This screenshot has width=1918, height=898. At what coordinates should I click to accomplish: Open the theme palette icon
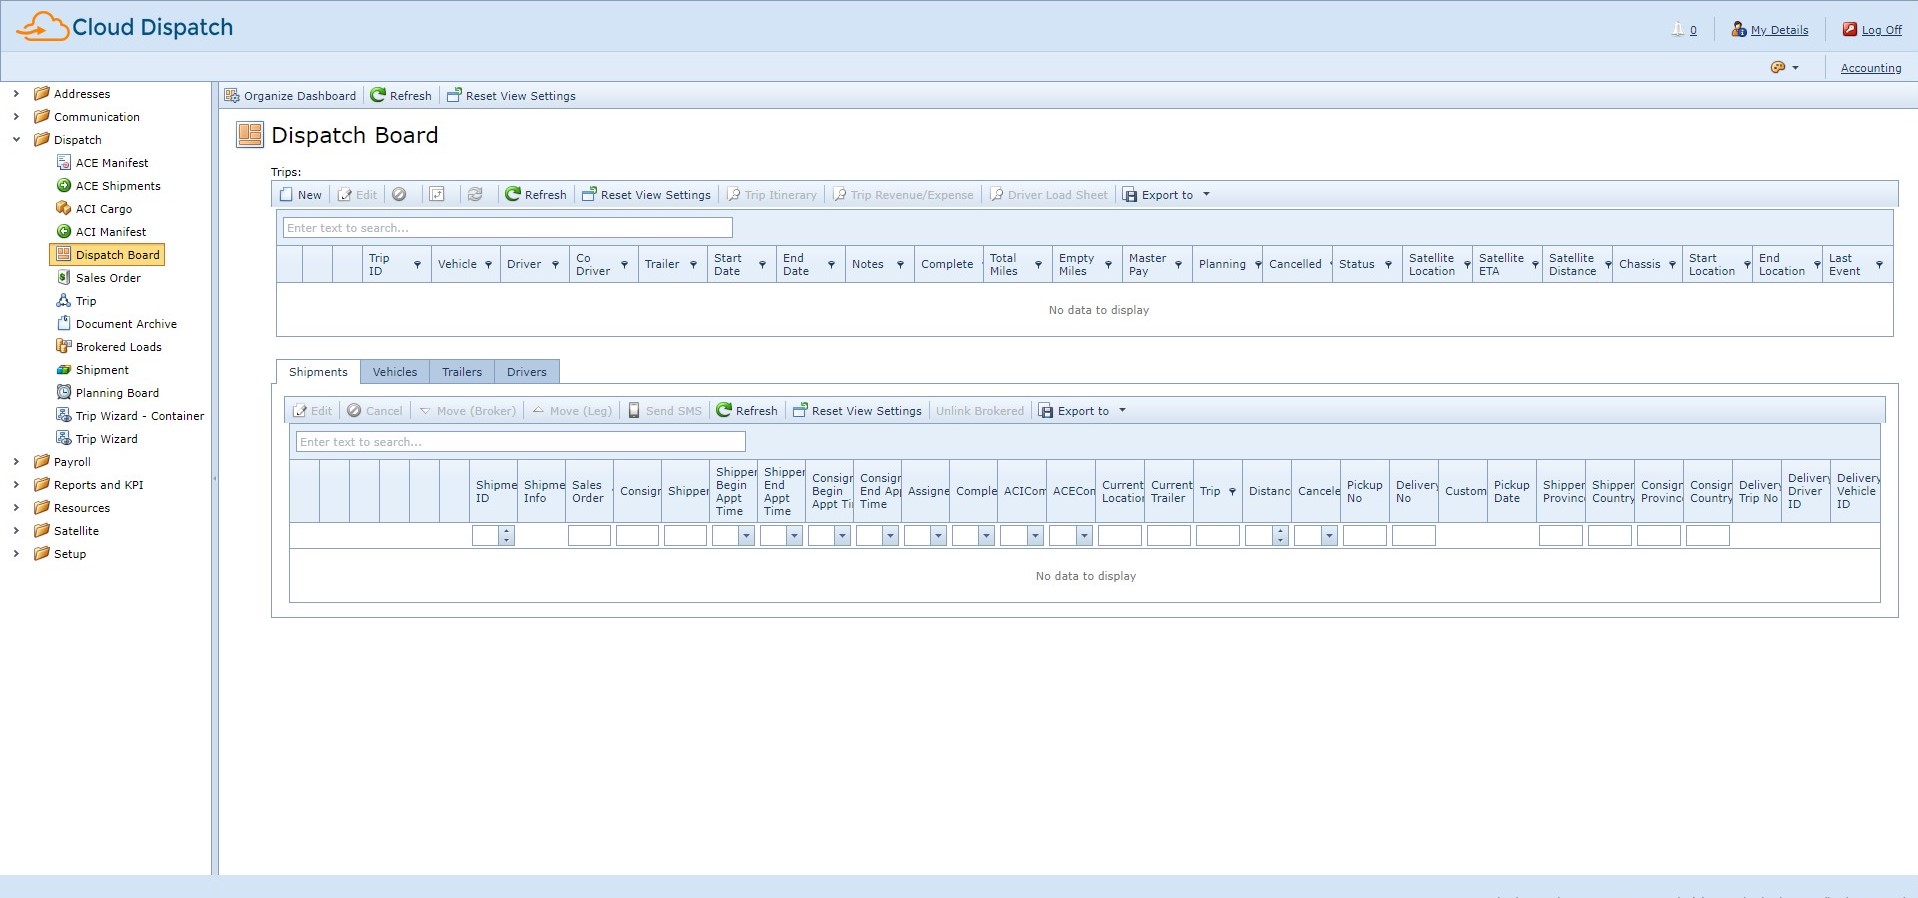1777,67
